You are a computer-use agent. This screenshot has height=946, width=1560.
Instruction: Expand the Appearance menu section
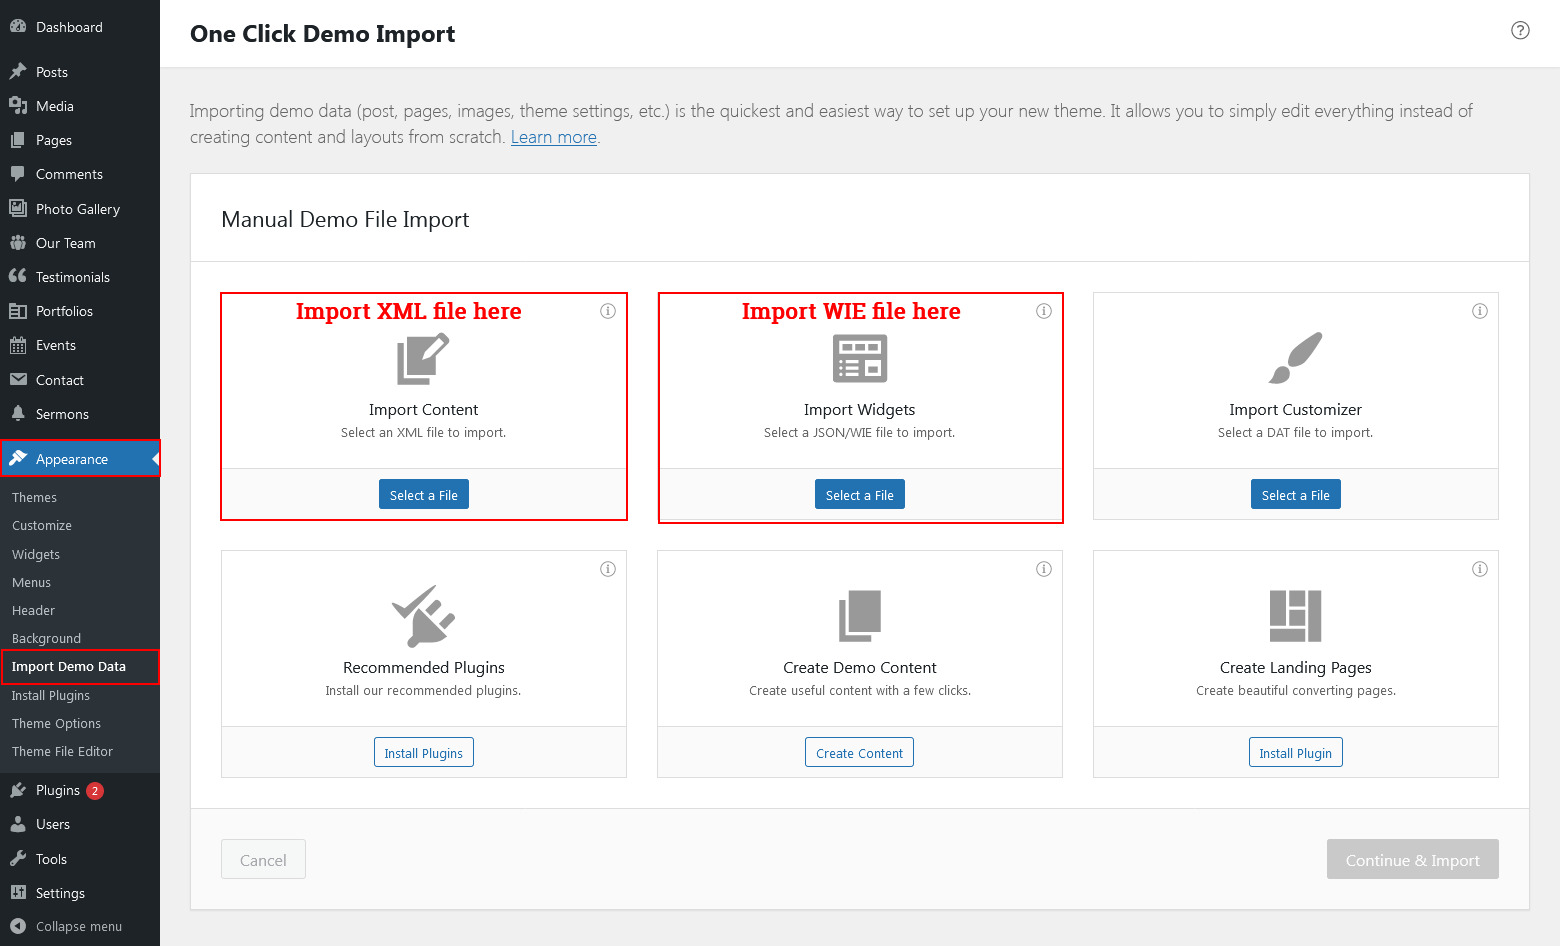[x=72, y=459]
